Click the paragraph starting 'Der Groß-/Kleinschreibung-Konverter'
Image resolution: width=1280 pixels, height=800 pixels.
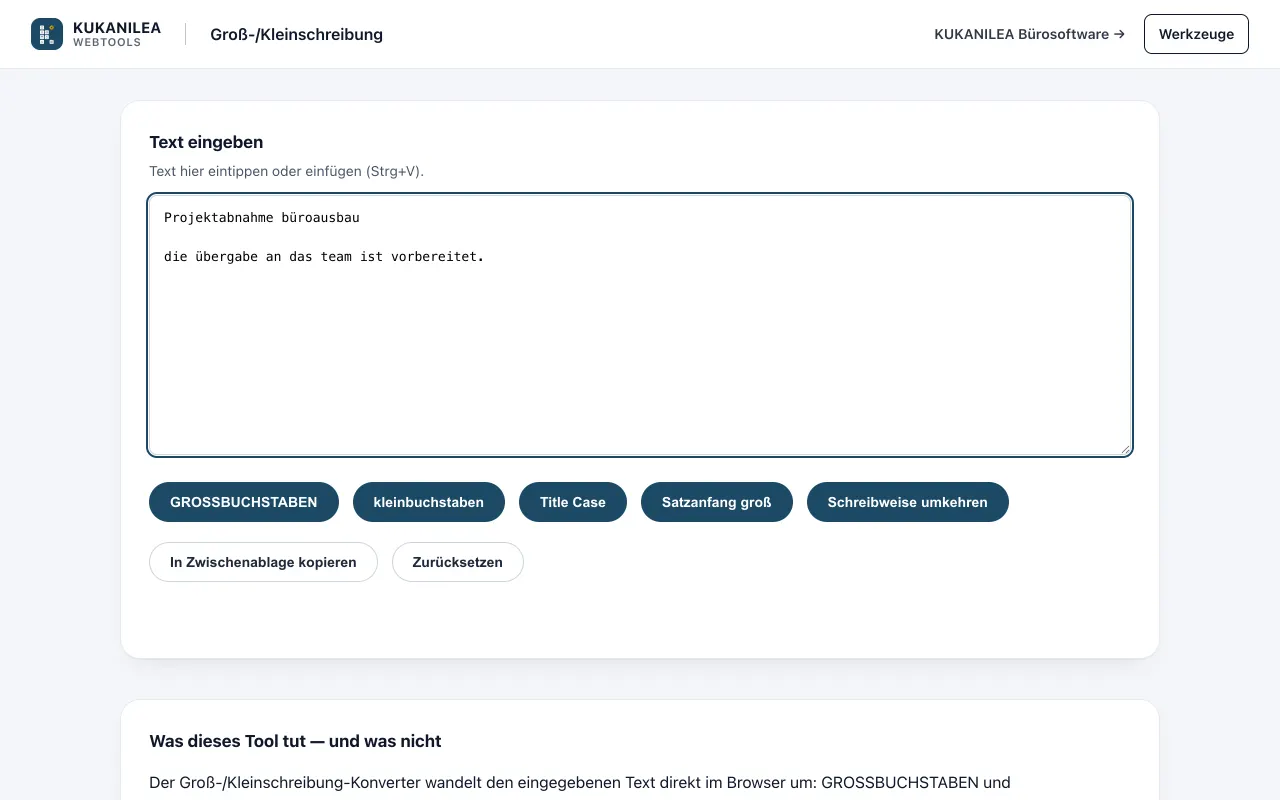pyautogui.click(x=580, y=783)
